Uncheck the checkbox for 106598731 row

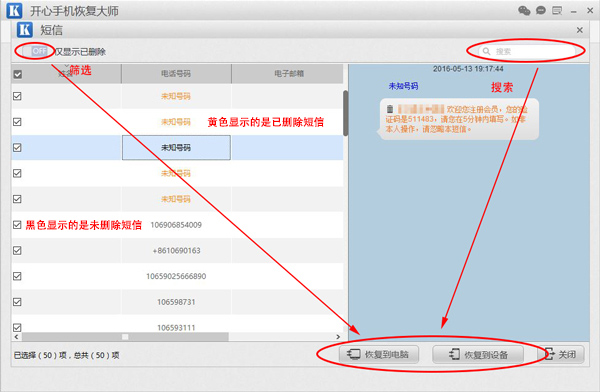[x=17, y=302]
